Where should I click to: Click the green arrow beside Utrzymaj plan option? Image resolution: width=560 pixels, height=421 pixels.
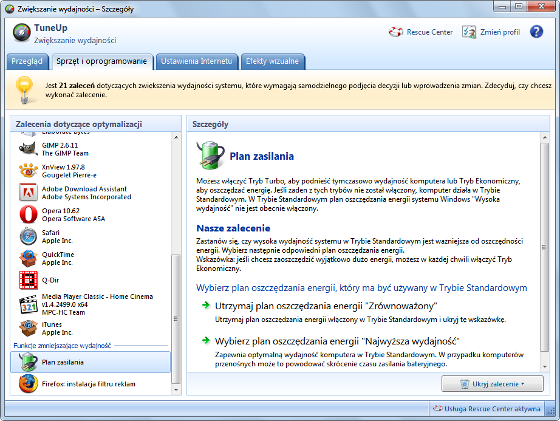[206, 305]
